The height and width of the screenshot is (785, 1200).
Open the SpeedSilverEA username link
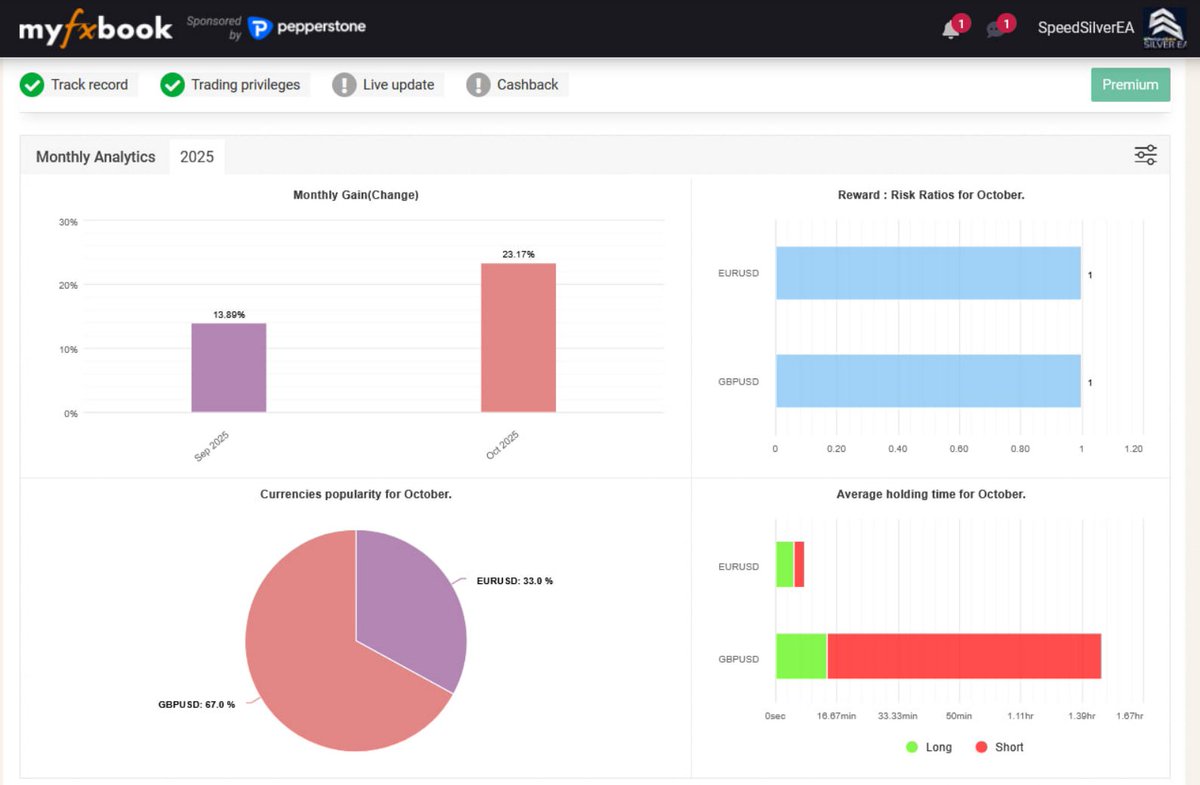[1086, 28]
